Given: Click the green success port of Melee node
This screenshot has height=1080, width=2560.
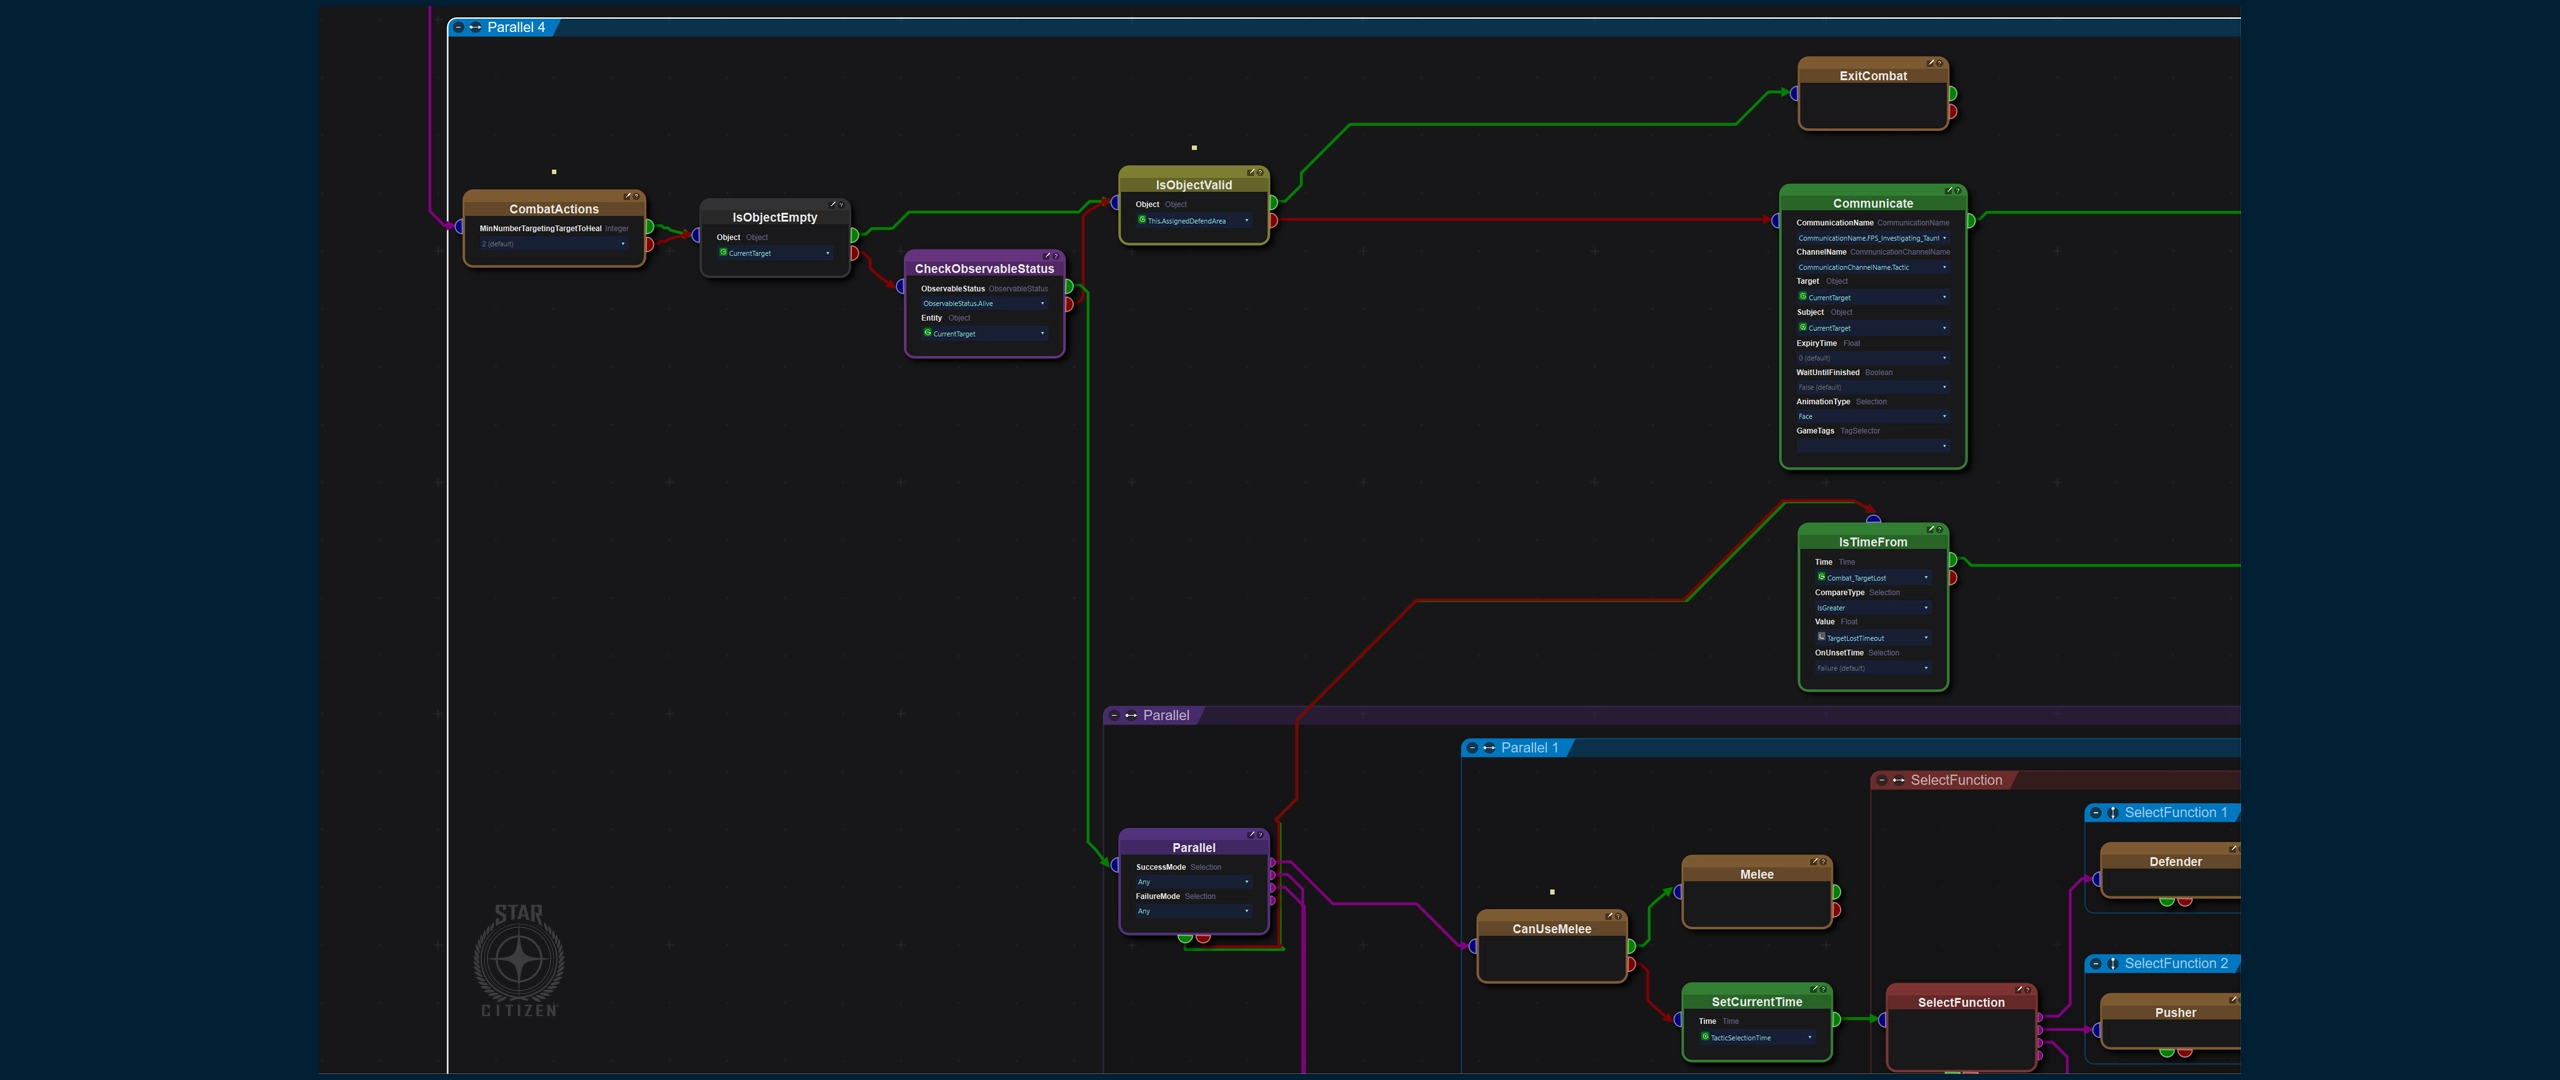Looking at the screenshot, I should tap(1836, 891).
